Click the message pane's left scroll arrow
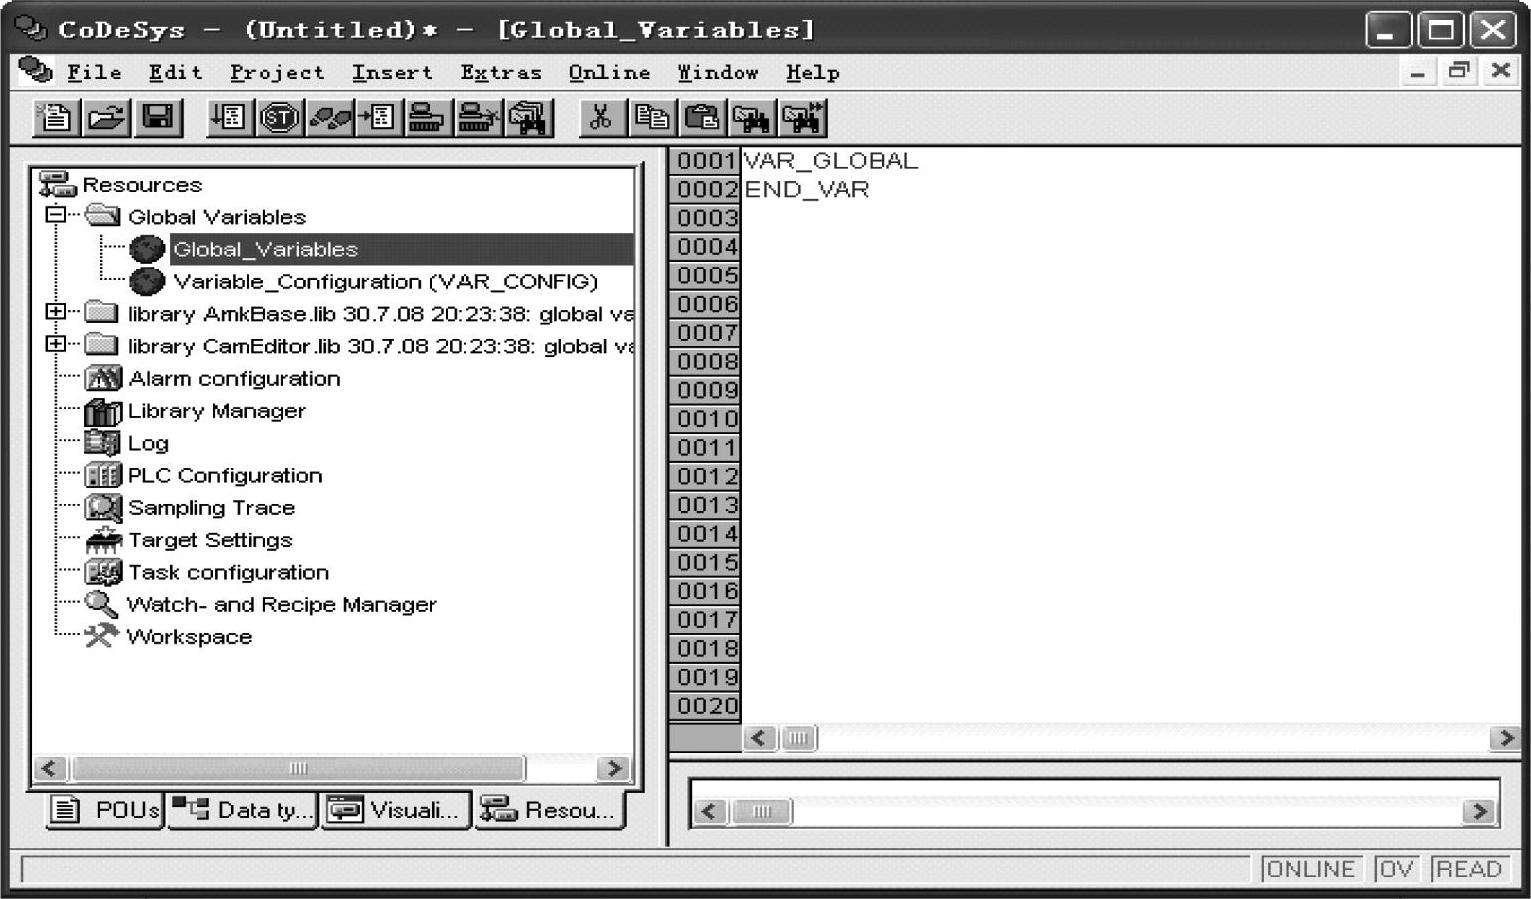The width and height of the screenshot is (1531, 899). (709, 811)
